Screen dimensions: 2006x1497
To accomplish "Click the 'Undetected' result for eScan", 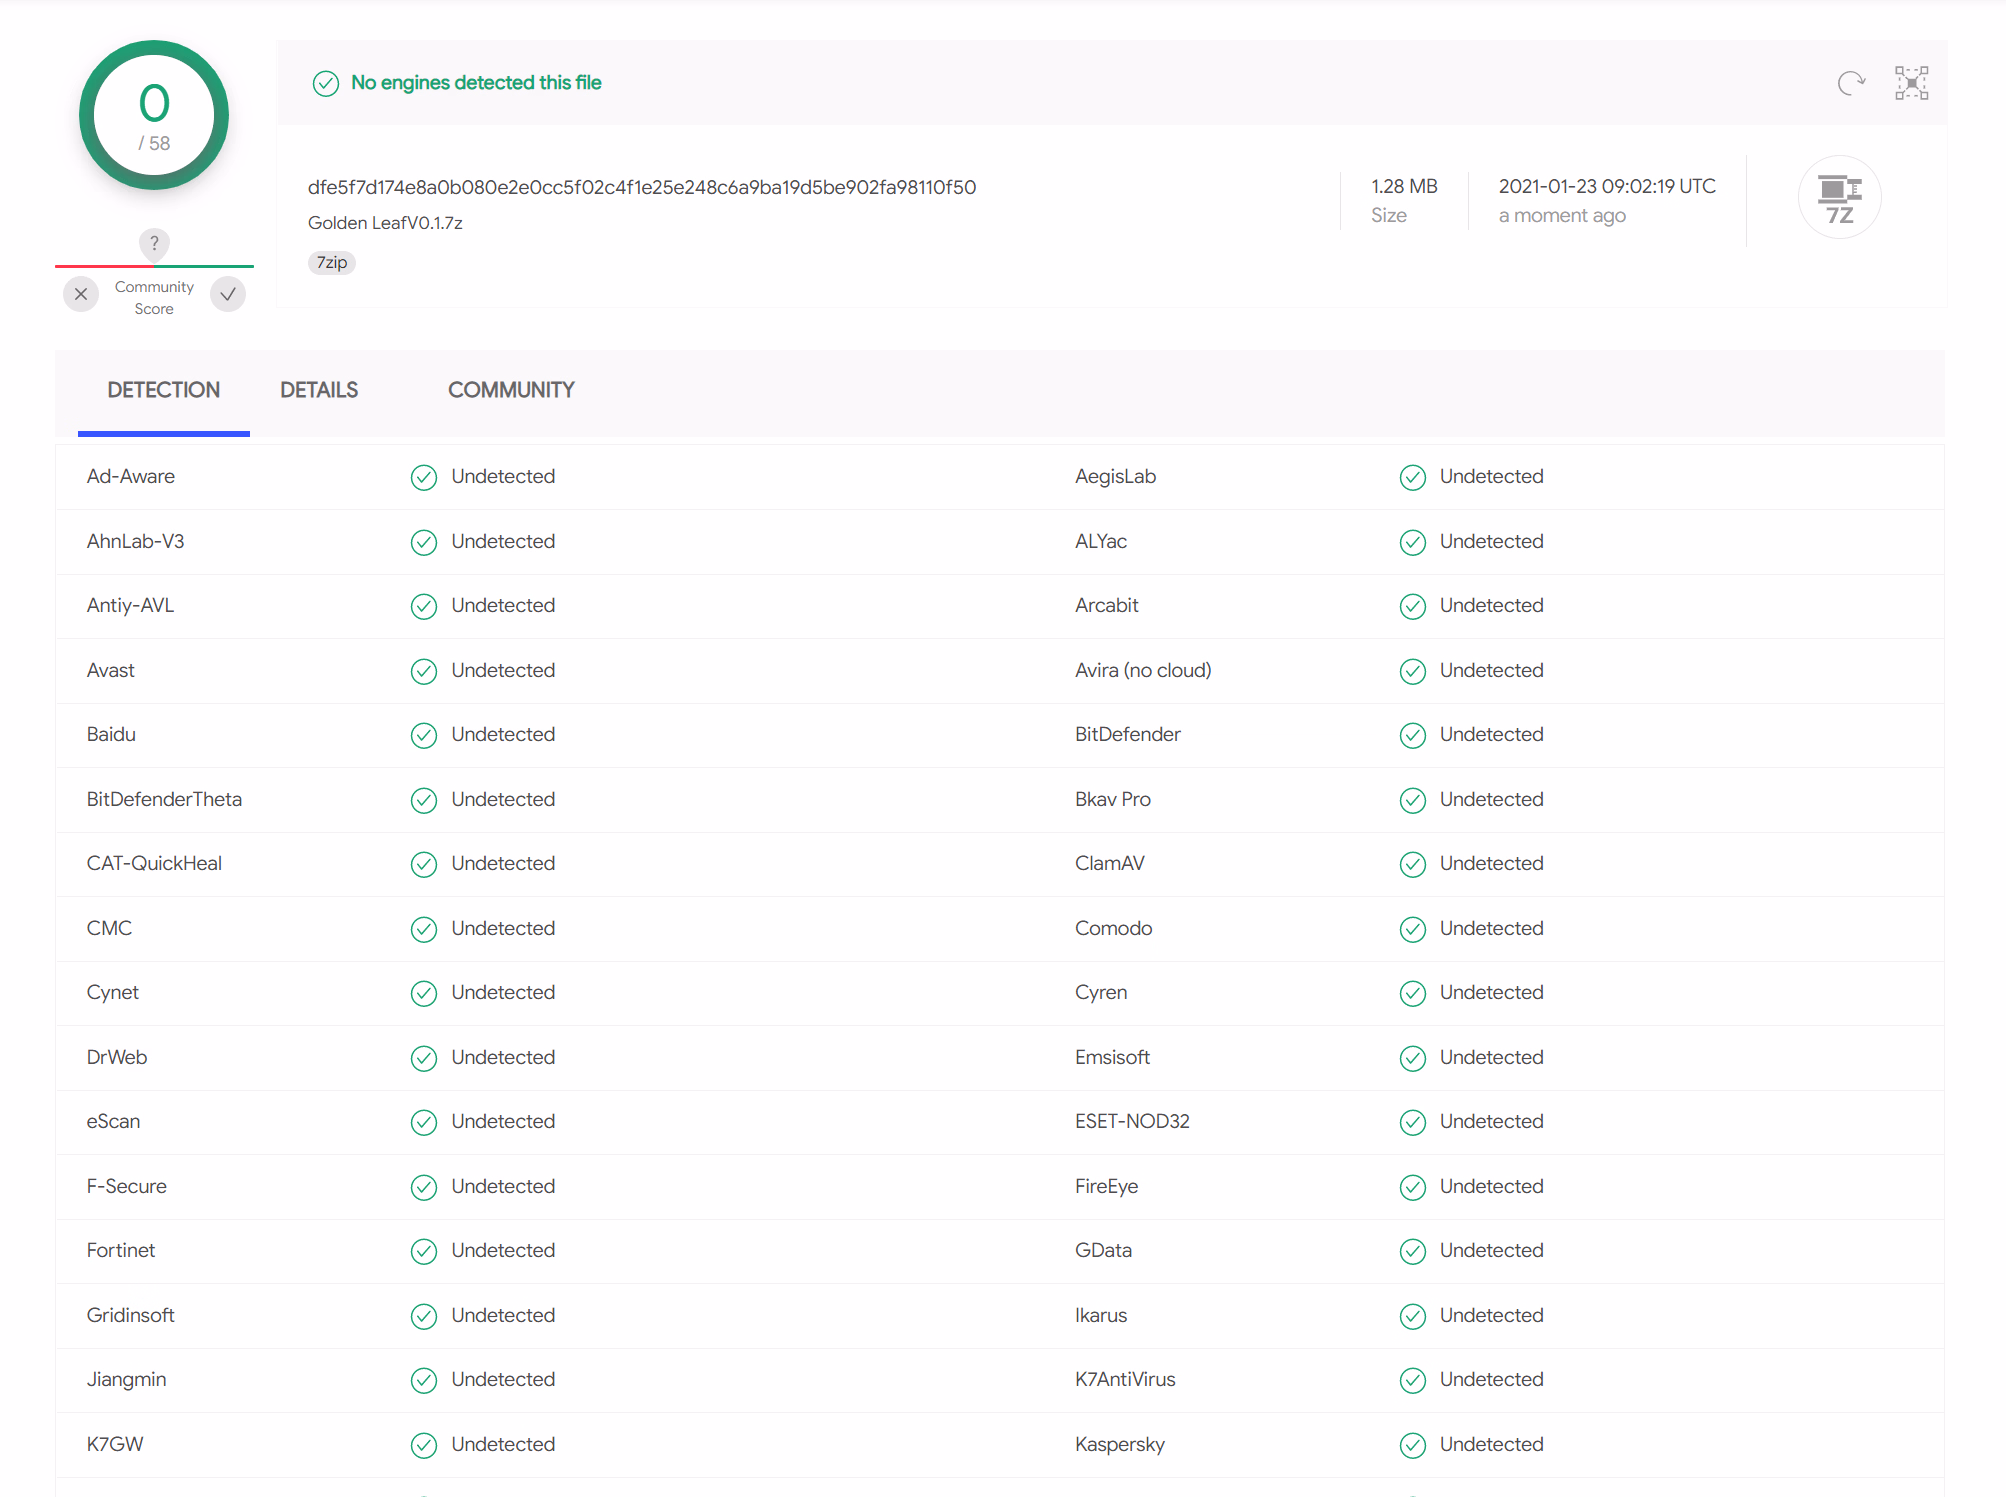I will click(503, 1121).
